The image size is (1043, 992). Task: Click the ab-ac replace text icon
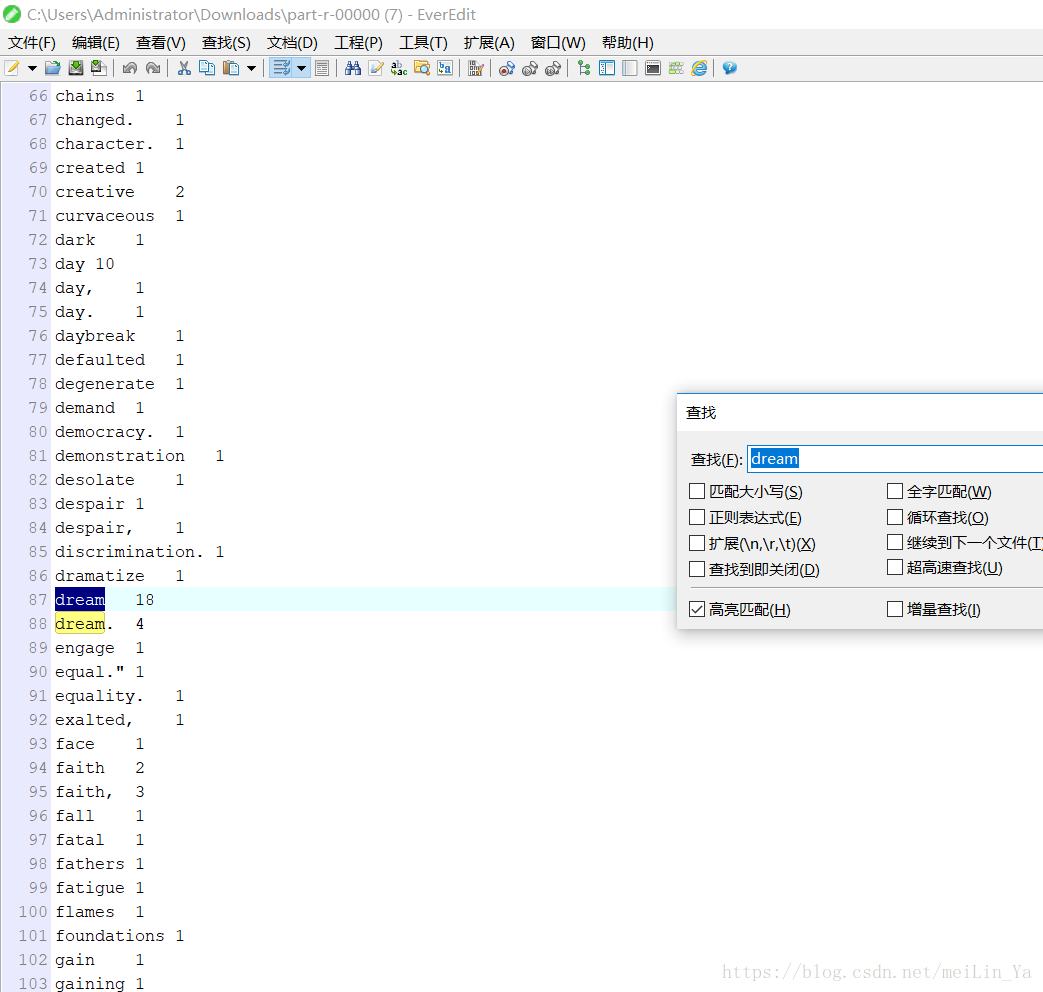[x=398, y=68]
